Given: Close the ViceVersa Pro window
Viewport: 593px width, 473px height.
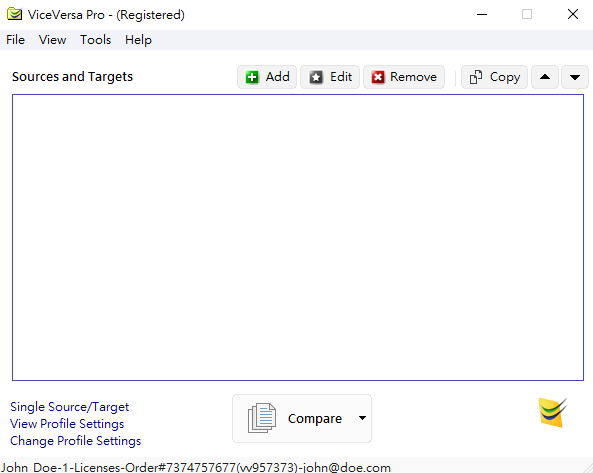Looking at the screenshot, I should coord(573,14).
